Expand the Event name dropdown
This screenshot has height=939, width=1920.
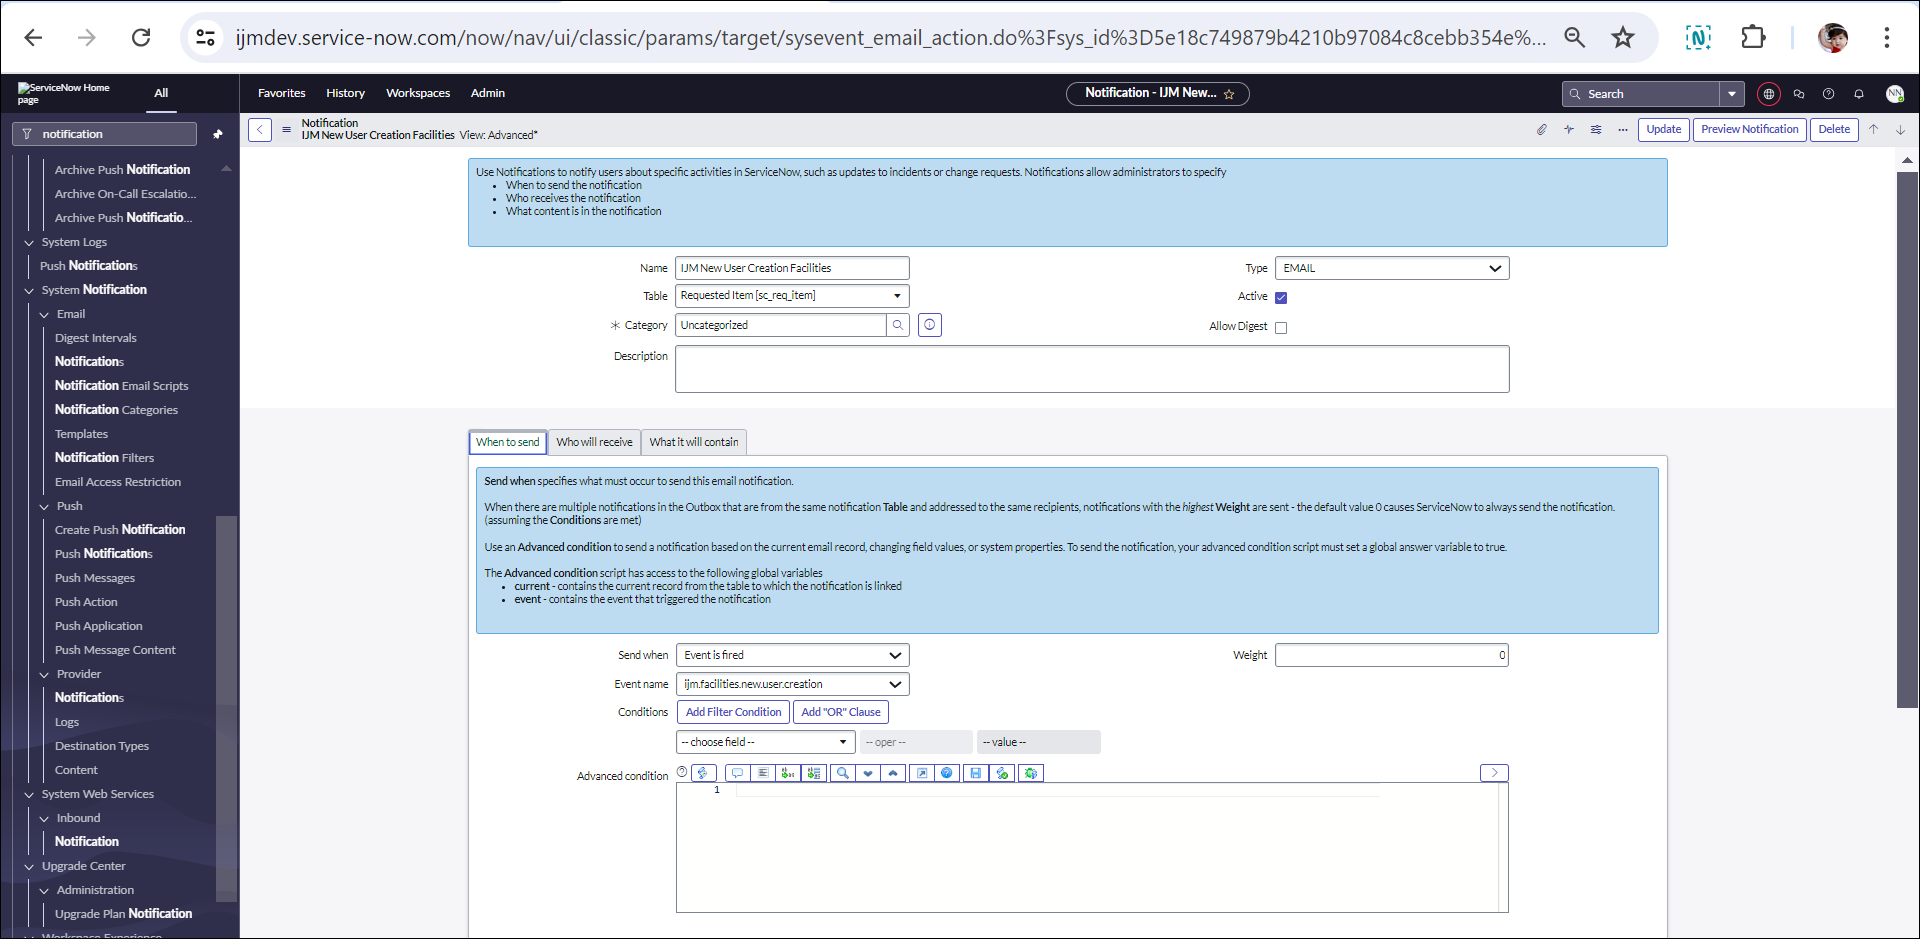tap(792, 684)
